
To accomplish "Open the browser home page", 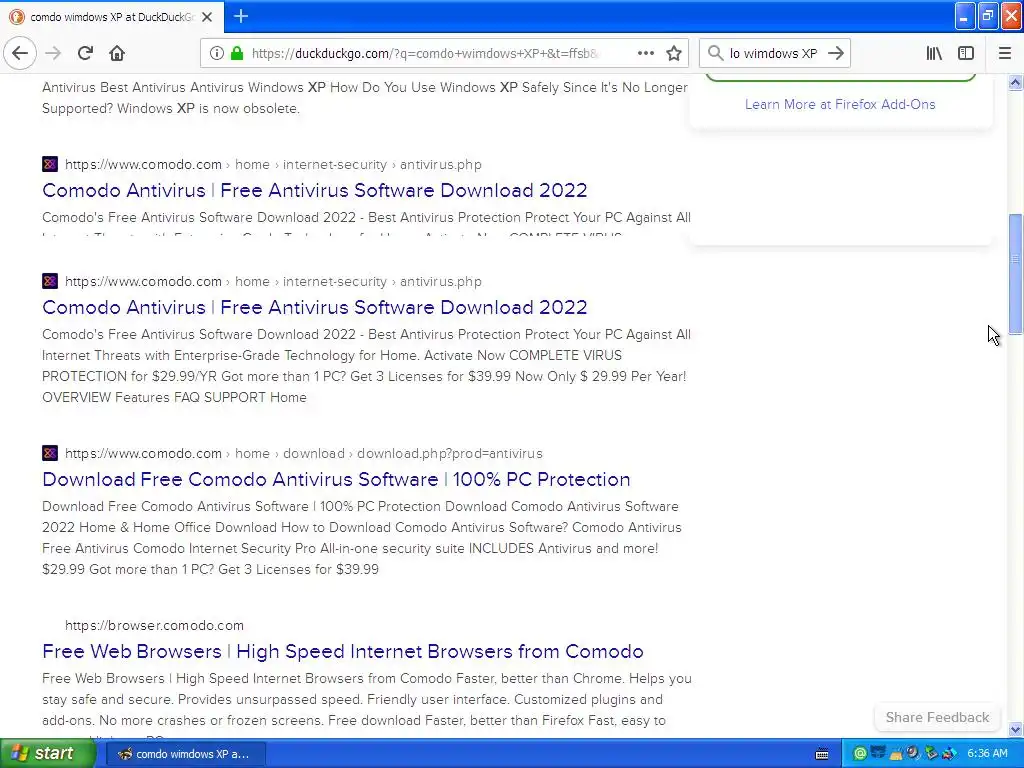I will [117, 54].
